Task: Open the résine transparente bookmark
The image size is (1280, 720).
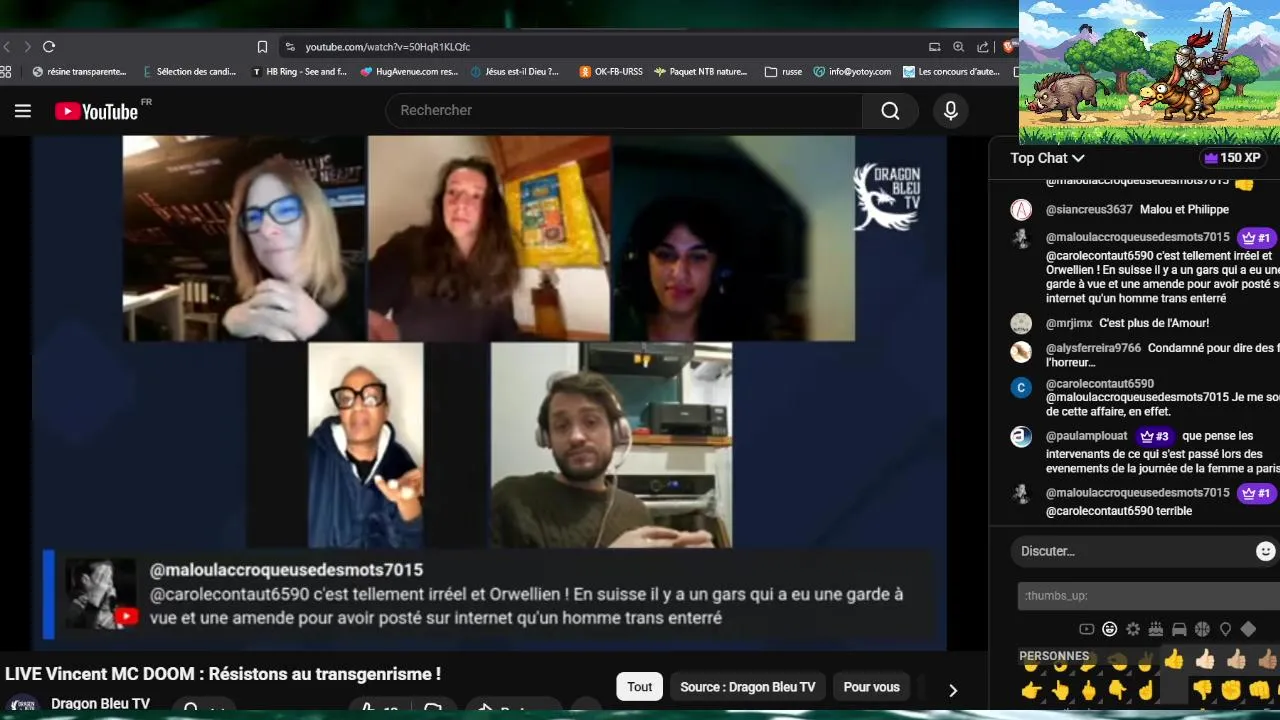Action: point(80,72)
